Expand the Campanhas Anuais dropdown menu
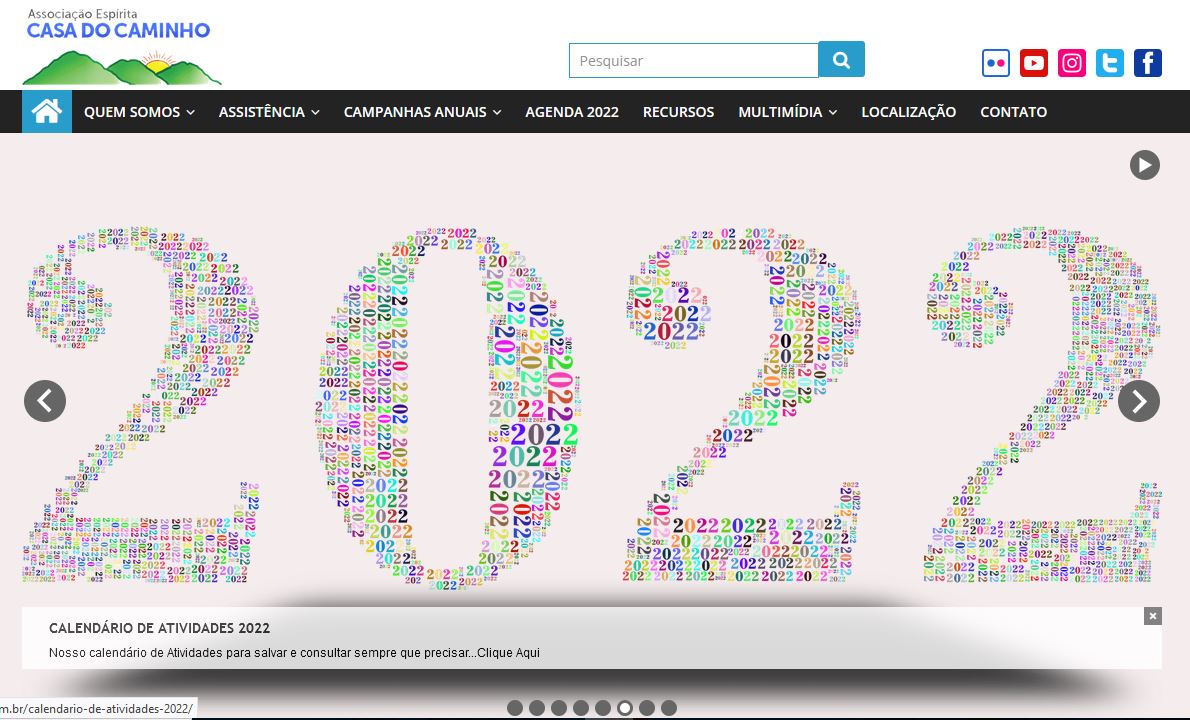This screenshot has height=720, width=1190. point(422,112)
